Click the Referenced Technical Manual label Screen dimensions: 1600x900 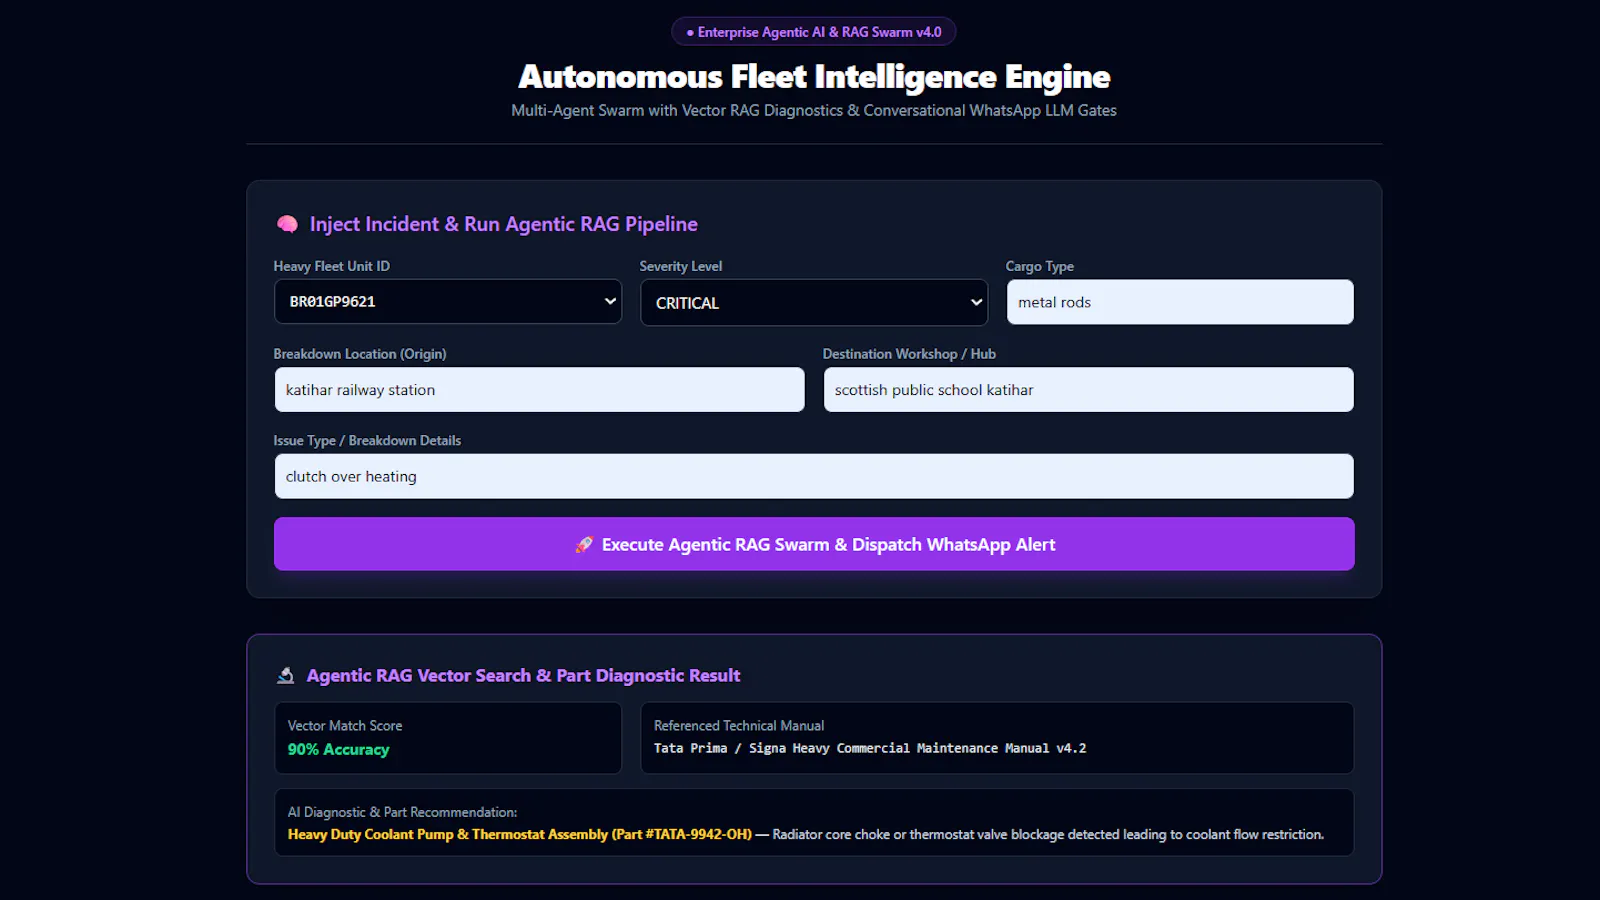739,726
